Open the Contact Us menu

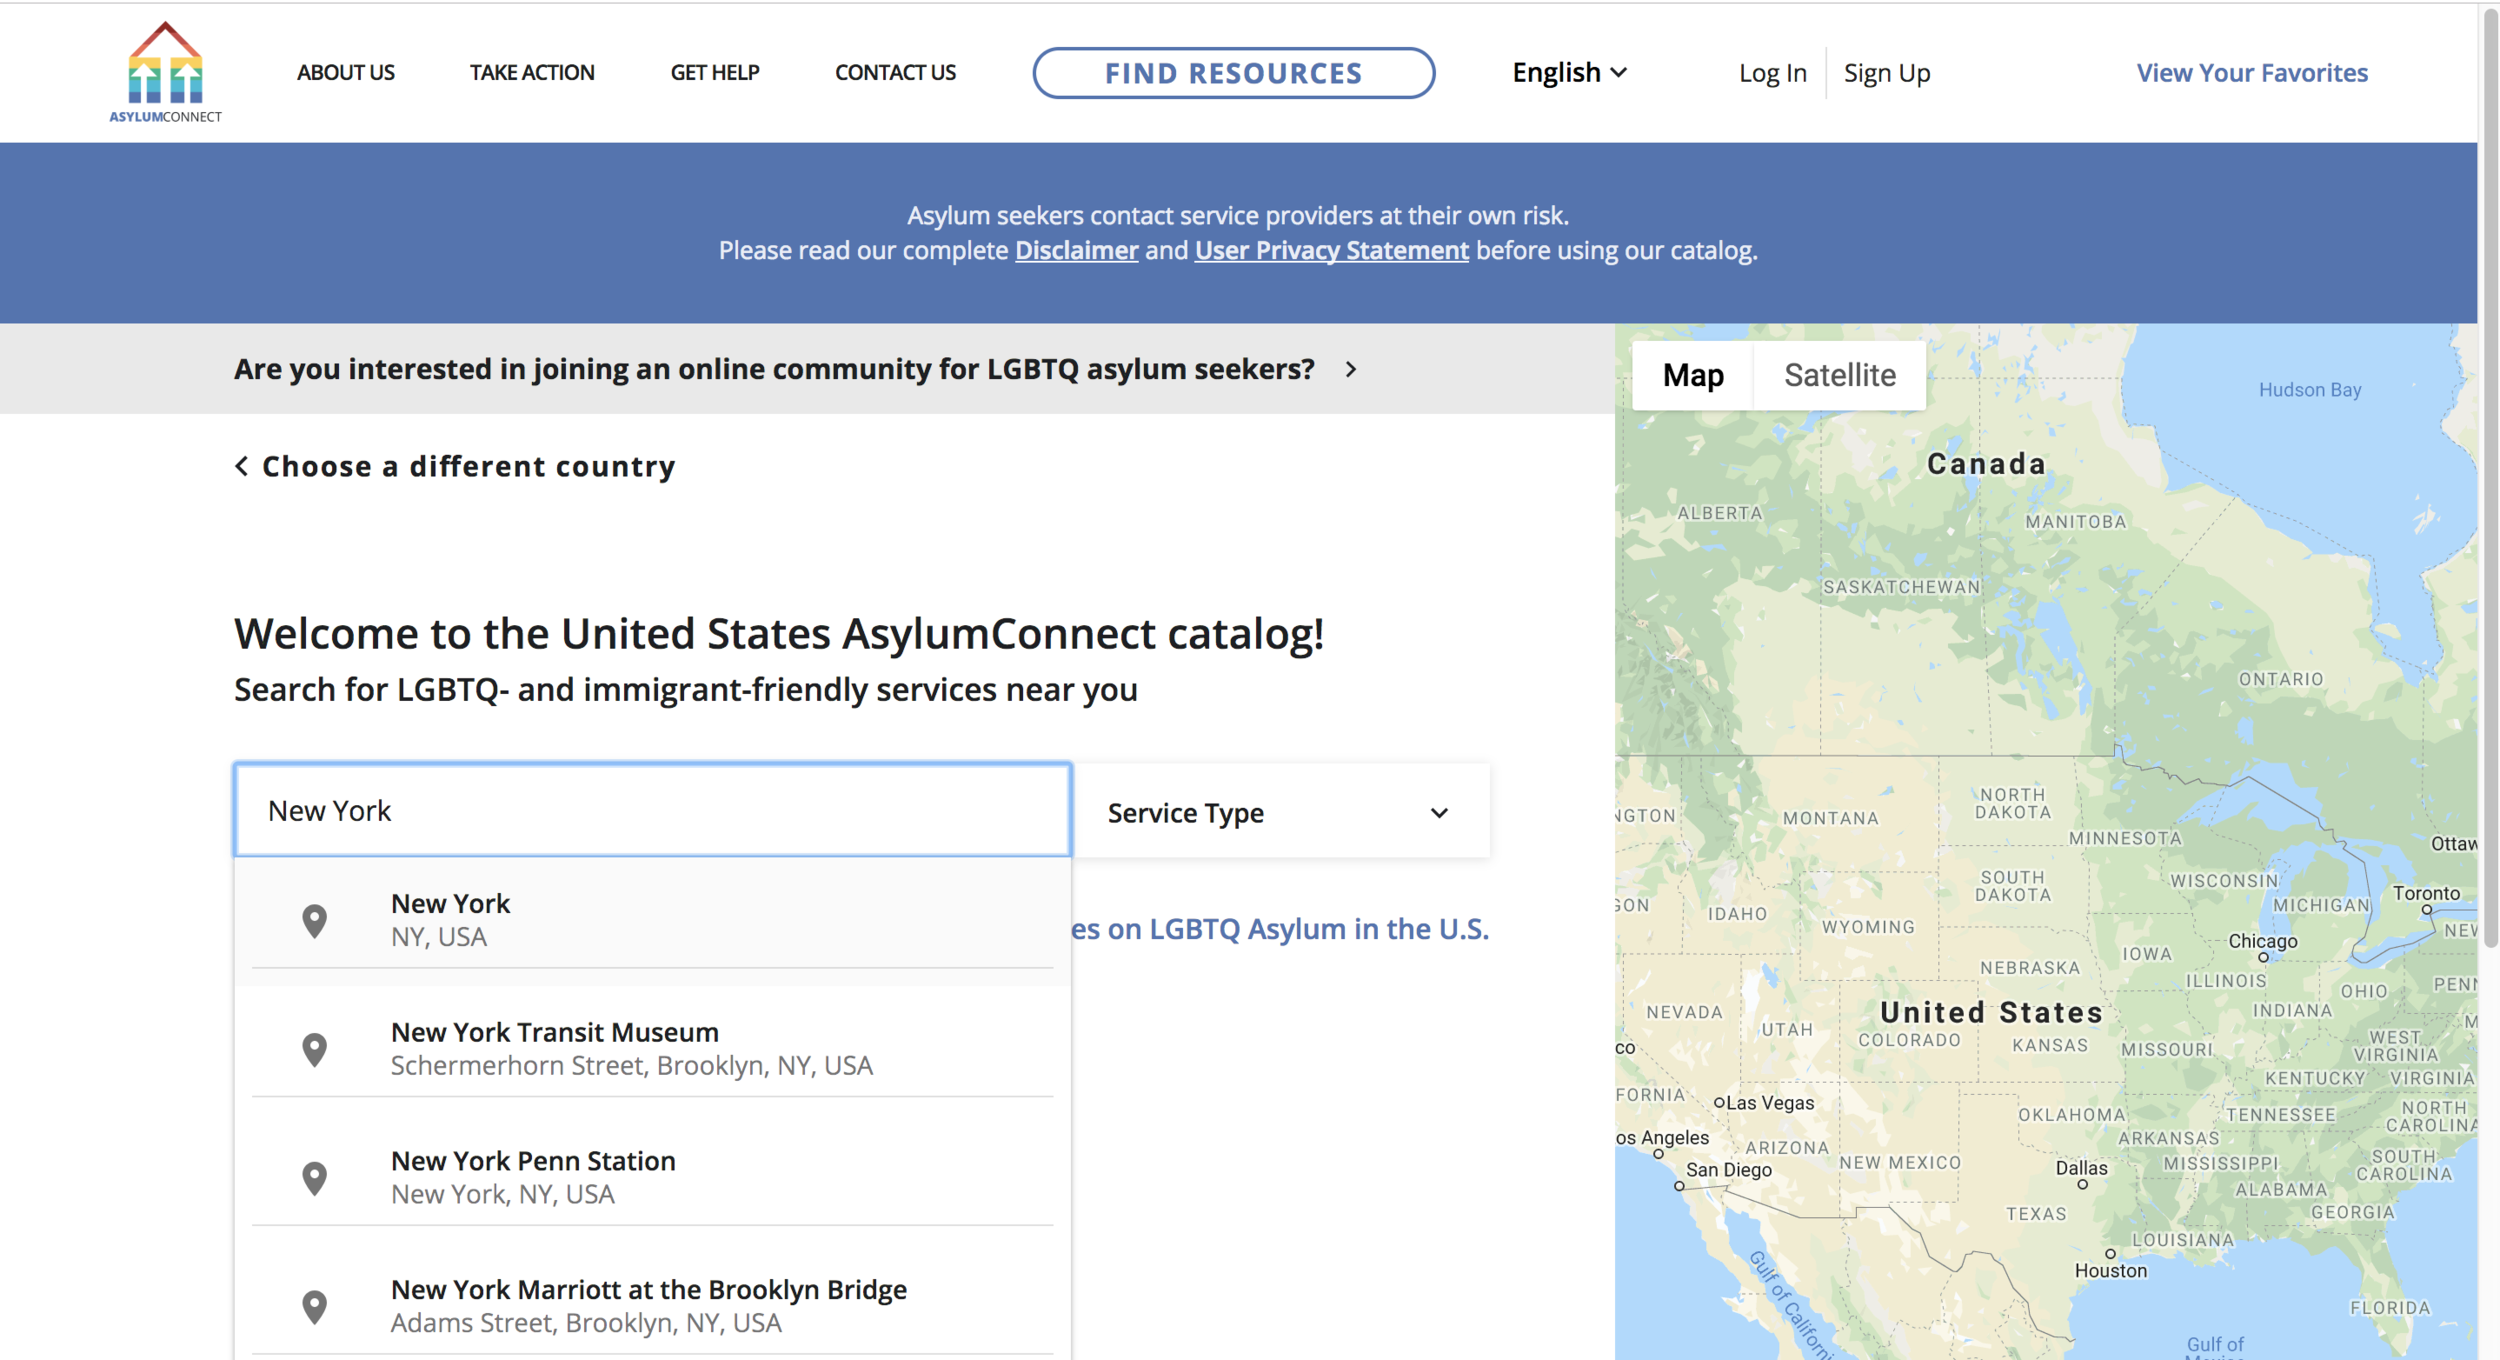click(x=896, y=73)
